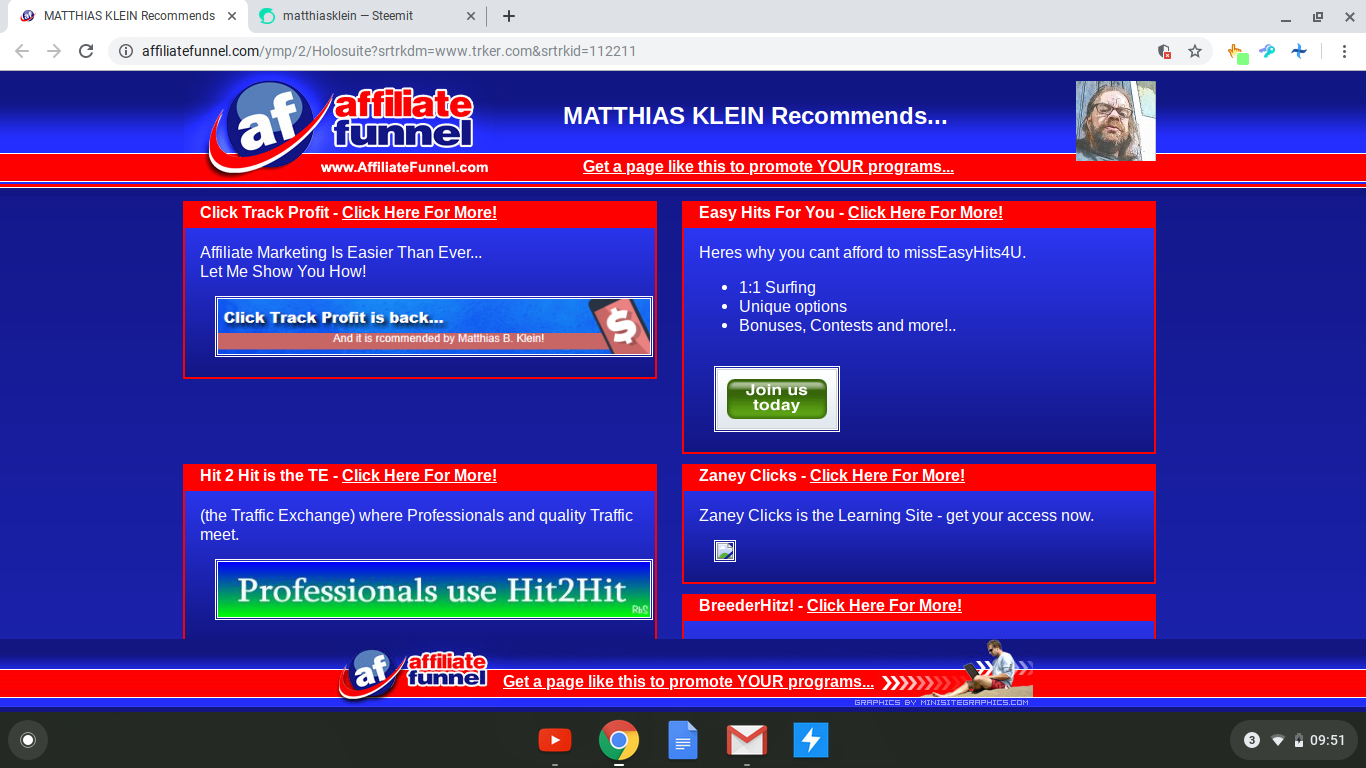The height and width of the screenshot is (768, 1366).
Task: Open Chrome from the shelf
Action: click(619, 740)
